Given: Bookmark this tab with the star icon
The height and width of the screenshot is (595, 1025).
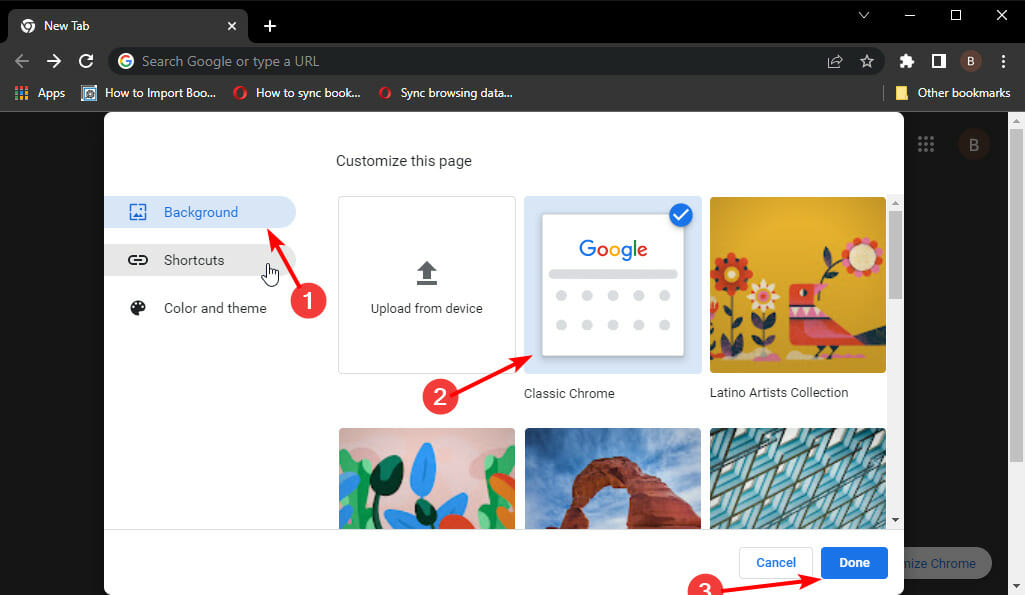Looking at the screenshot, I should 867,61.
